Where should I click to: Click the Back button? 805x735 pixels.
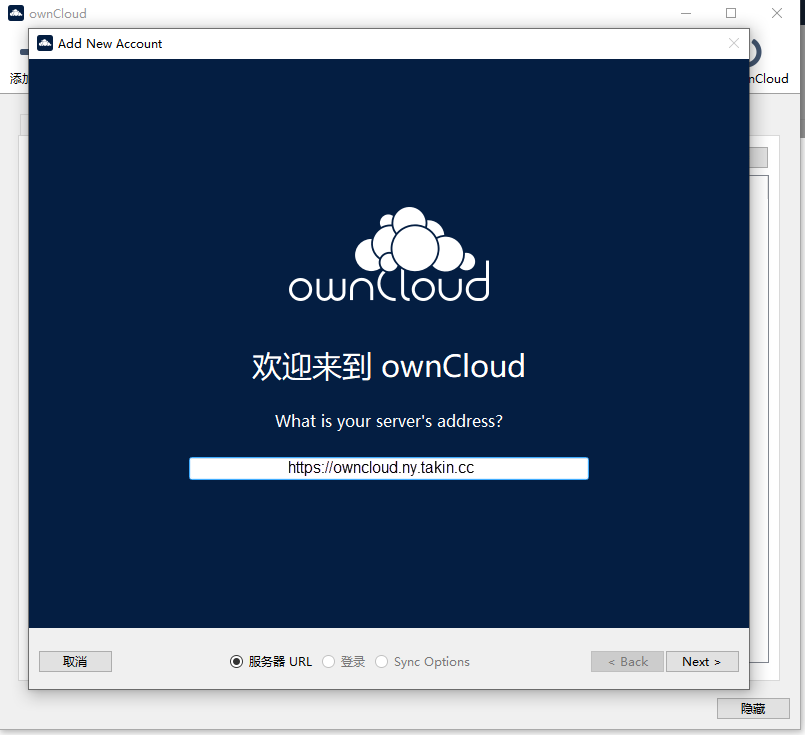[x=627, y=662]
